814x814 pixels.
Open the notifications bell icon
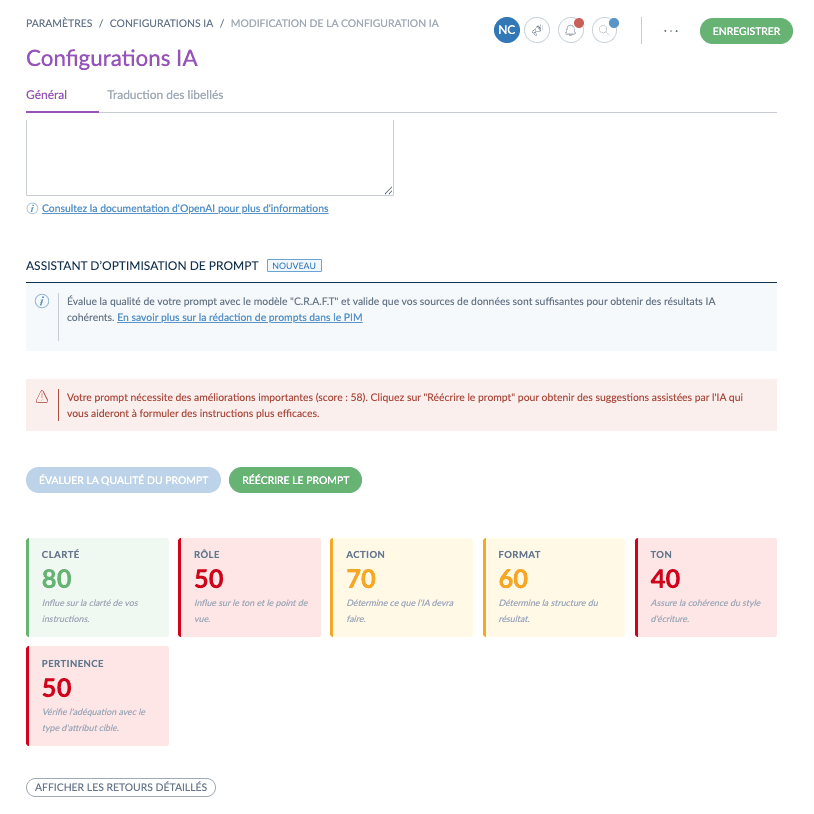(571, 31)
